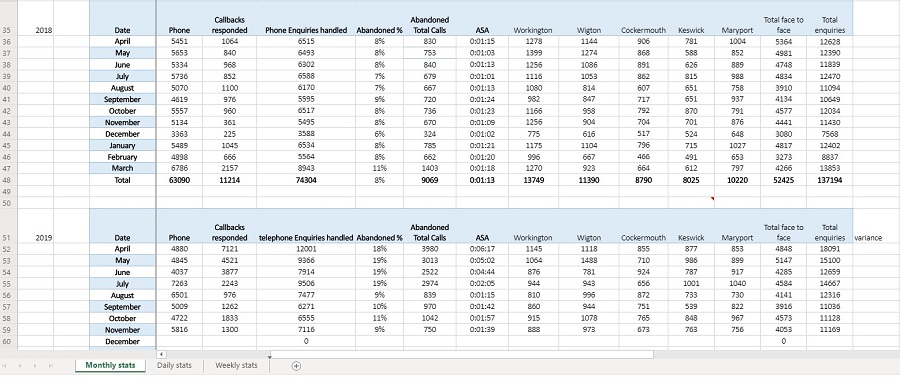Select April 2019 callbacks value 7121
The width and height of the screenshot is (900, 377).
(229, 249)
